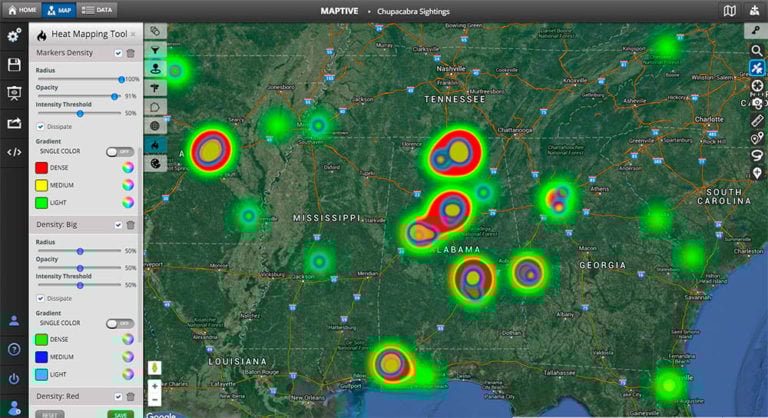Click the save floppy disk icon
The width and height of the screenshot is (768, 418).
pyautogui.click(x=14, y=64)
